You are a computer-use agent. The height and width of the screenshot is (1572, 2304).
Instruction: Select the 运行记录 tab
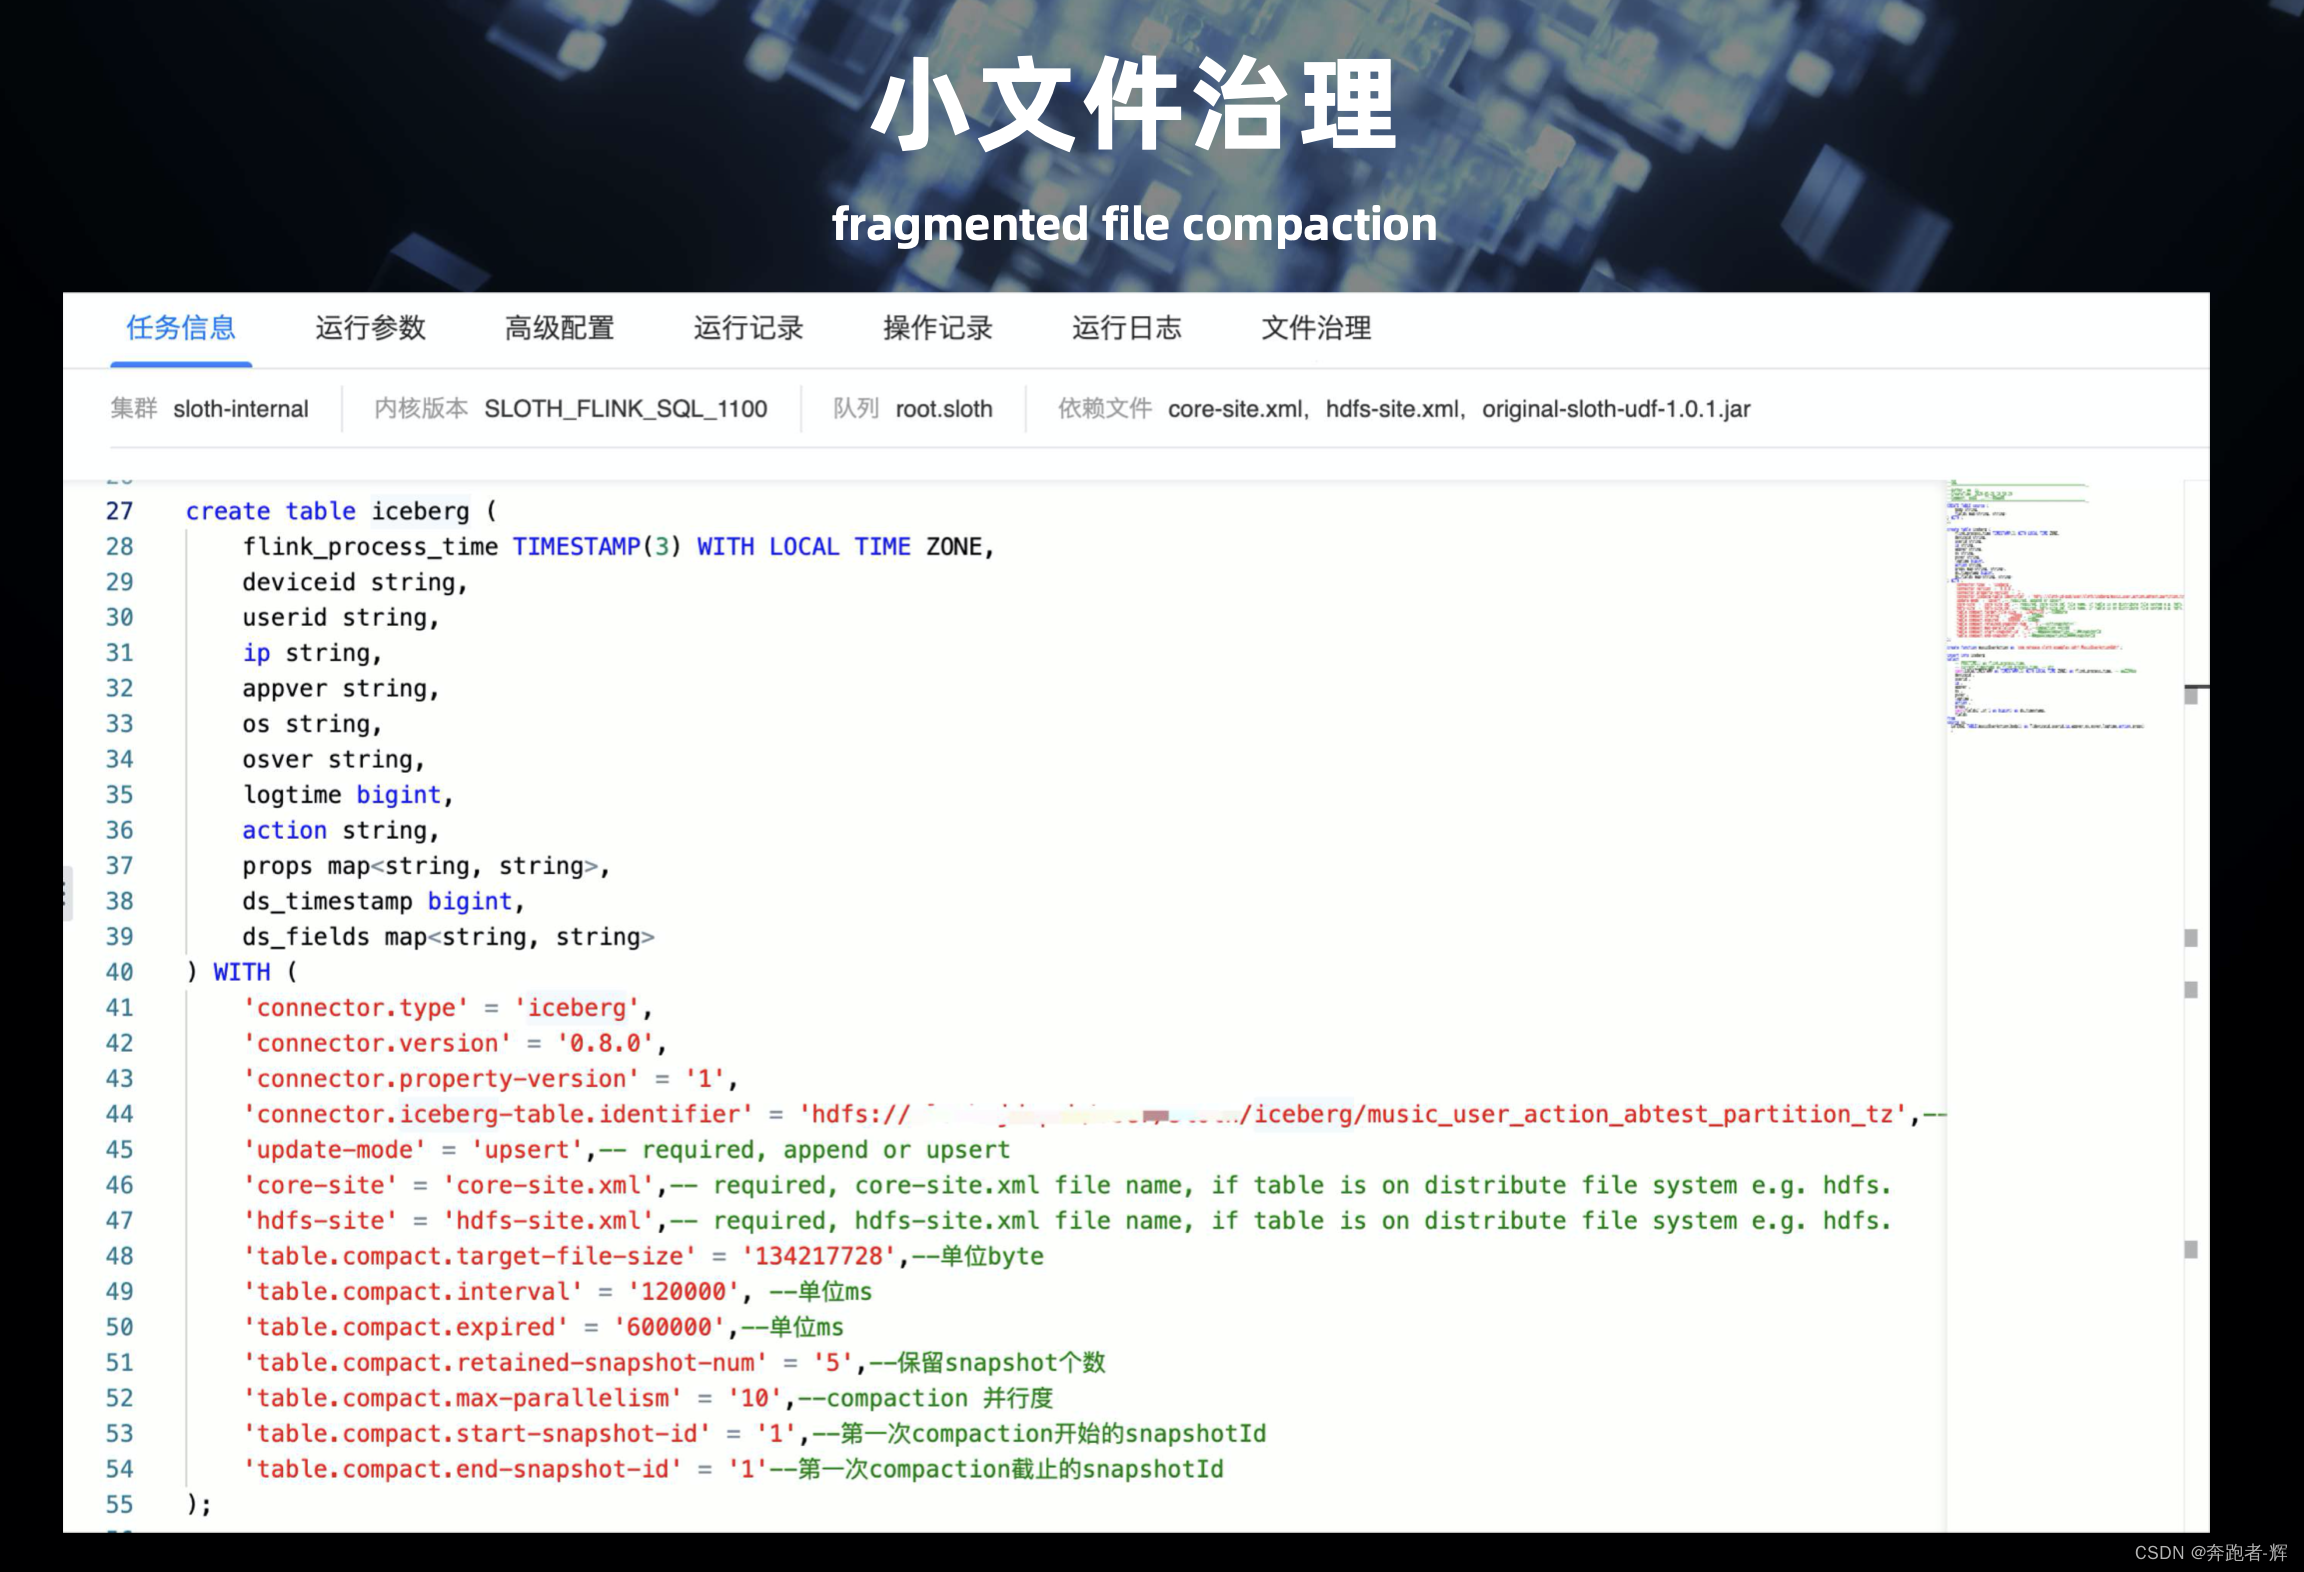tap(748, 328)
